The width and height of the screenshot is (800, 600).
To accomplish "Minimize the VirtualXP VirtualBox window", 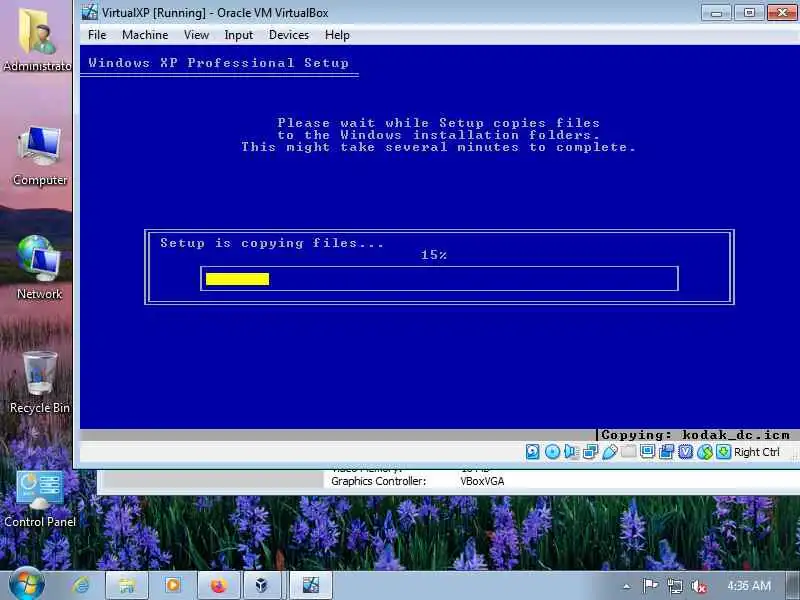I will point(716,13).
